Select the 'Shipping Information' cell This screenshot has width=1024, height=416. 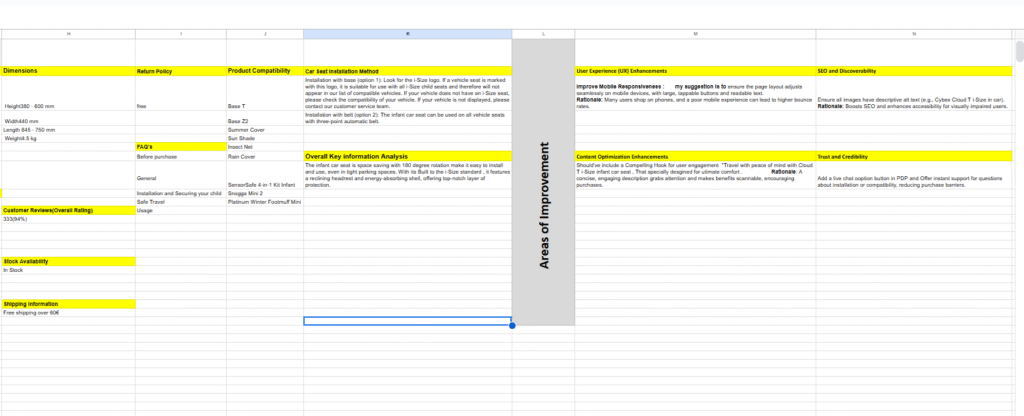pos(68,304)
